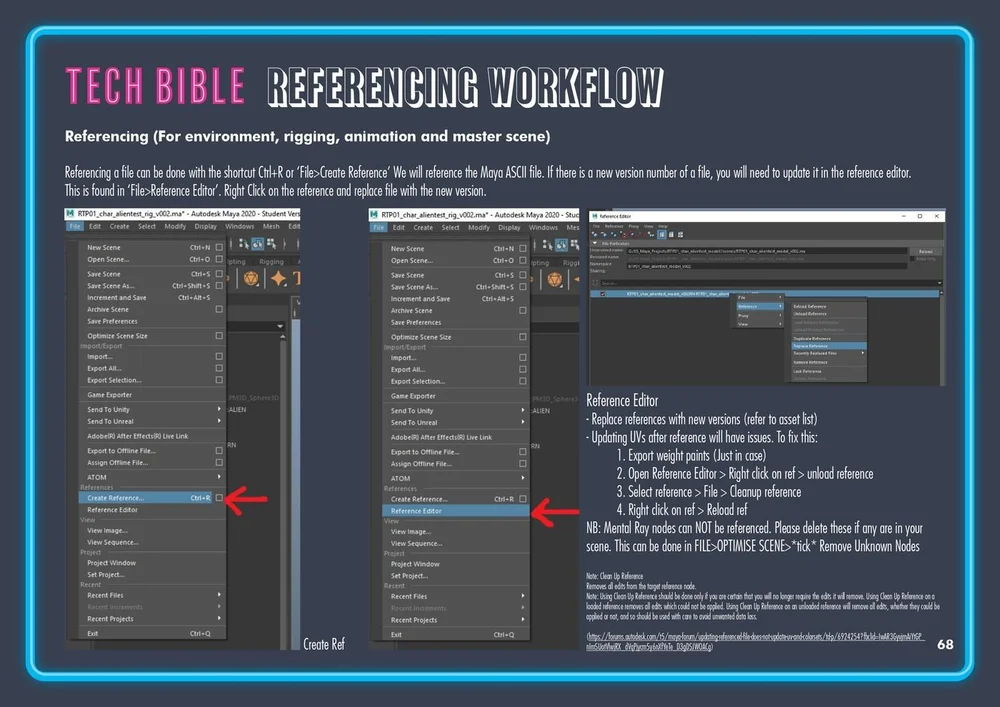The height and width of the screenshot is (707, 1000).
Task: Toggle checkbox on the selected reference row
Action: point(603,294)
